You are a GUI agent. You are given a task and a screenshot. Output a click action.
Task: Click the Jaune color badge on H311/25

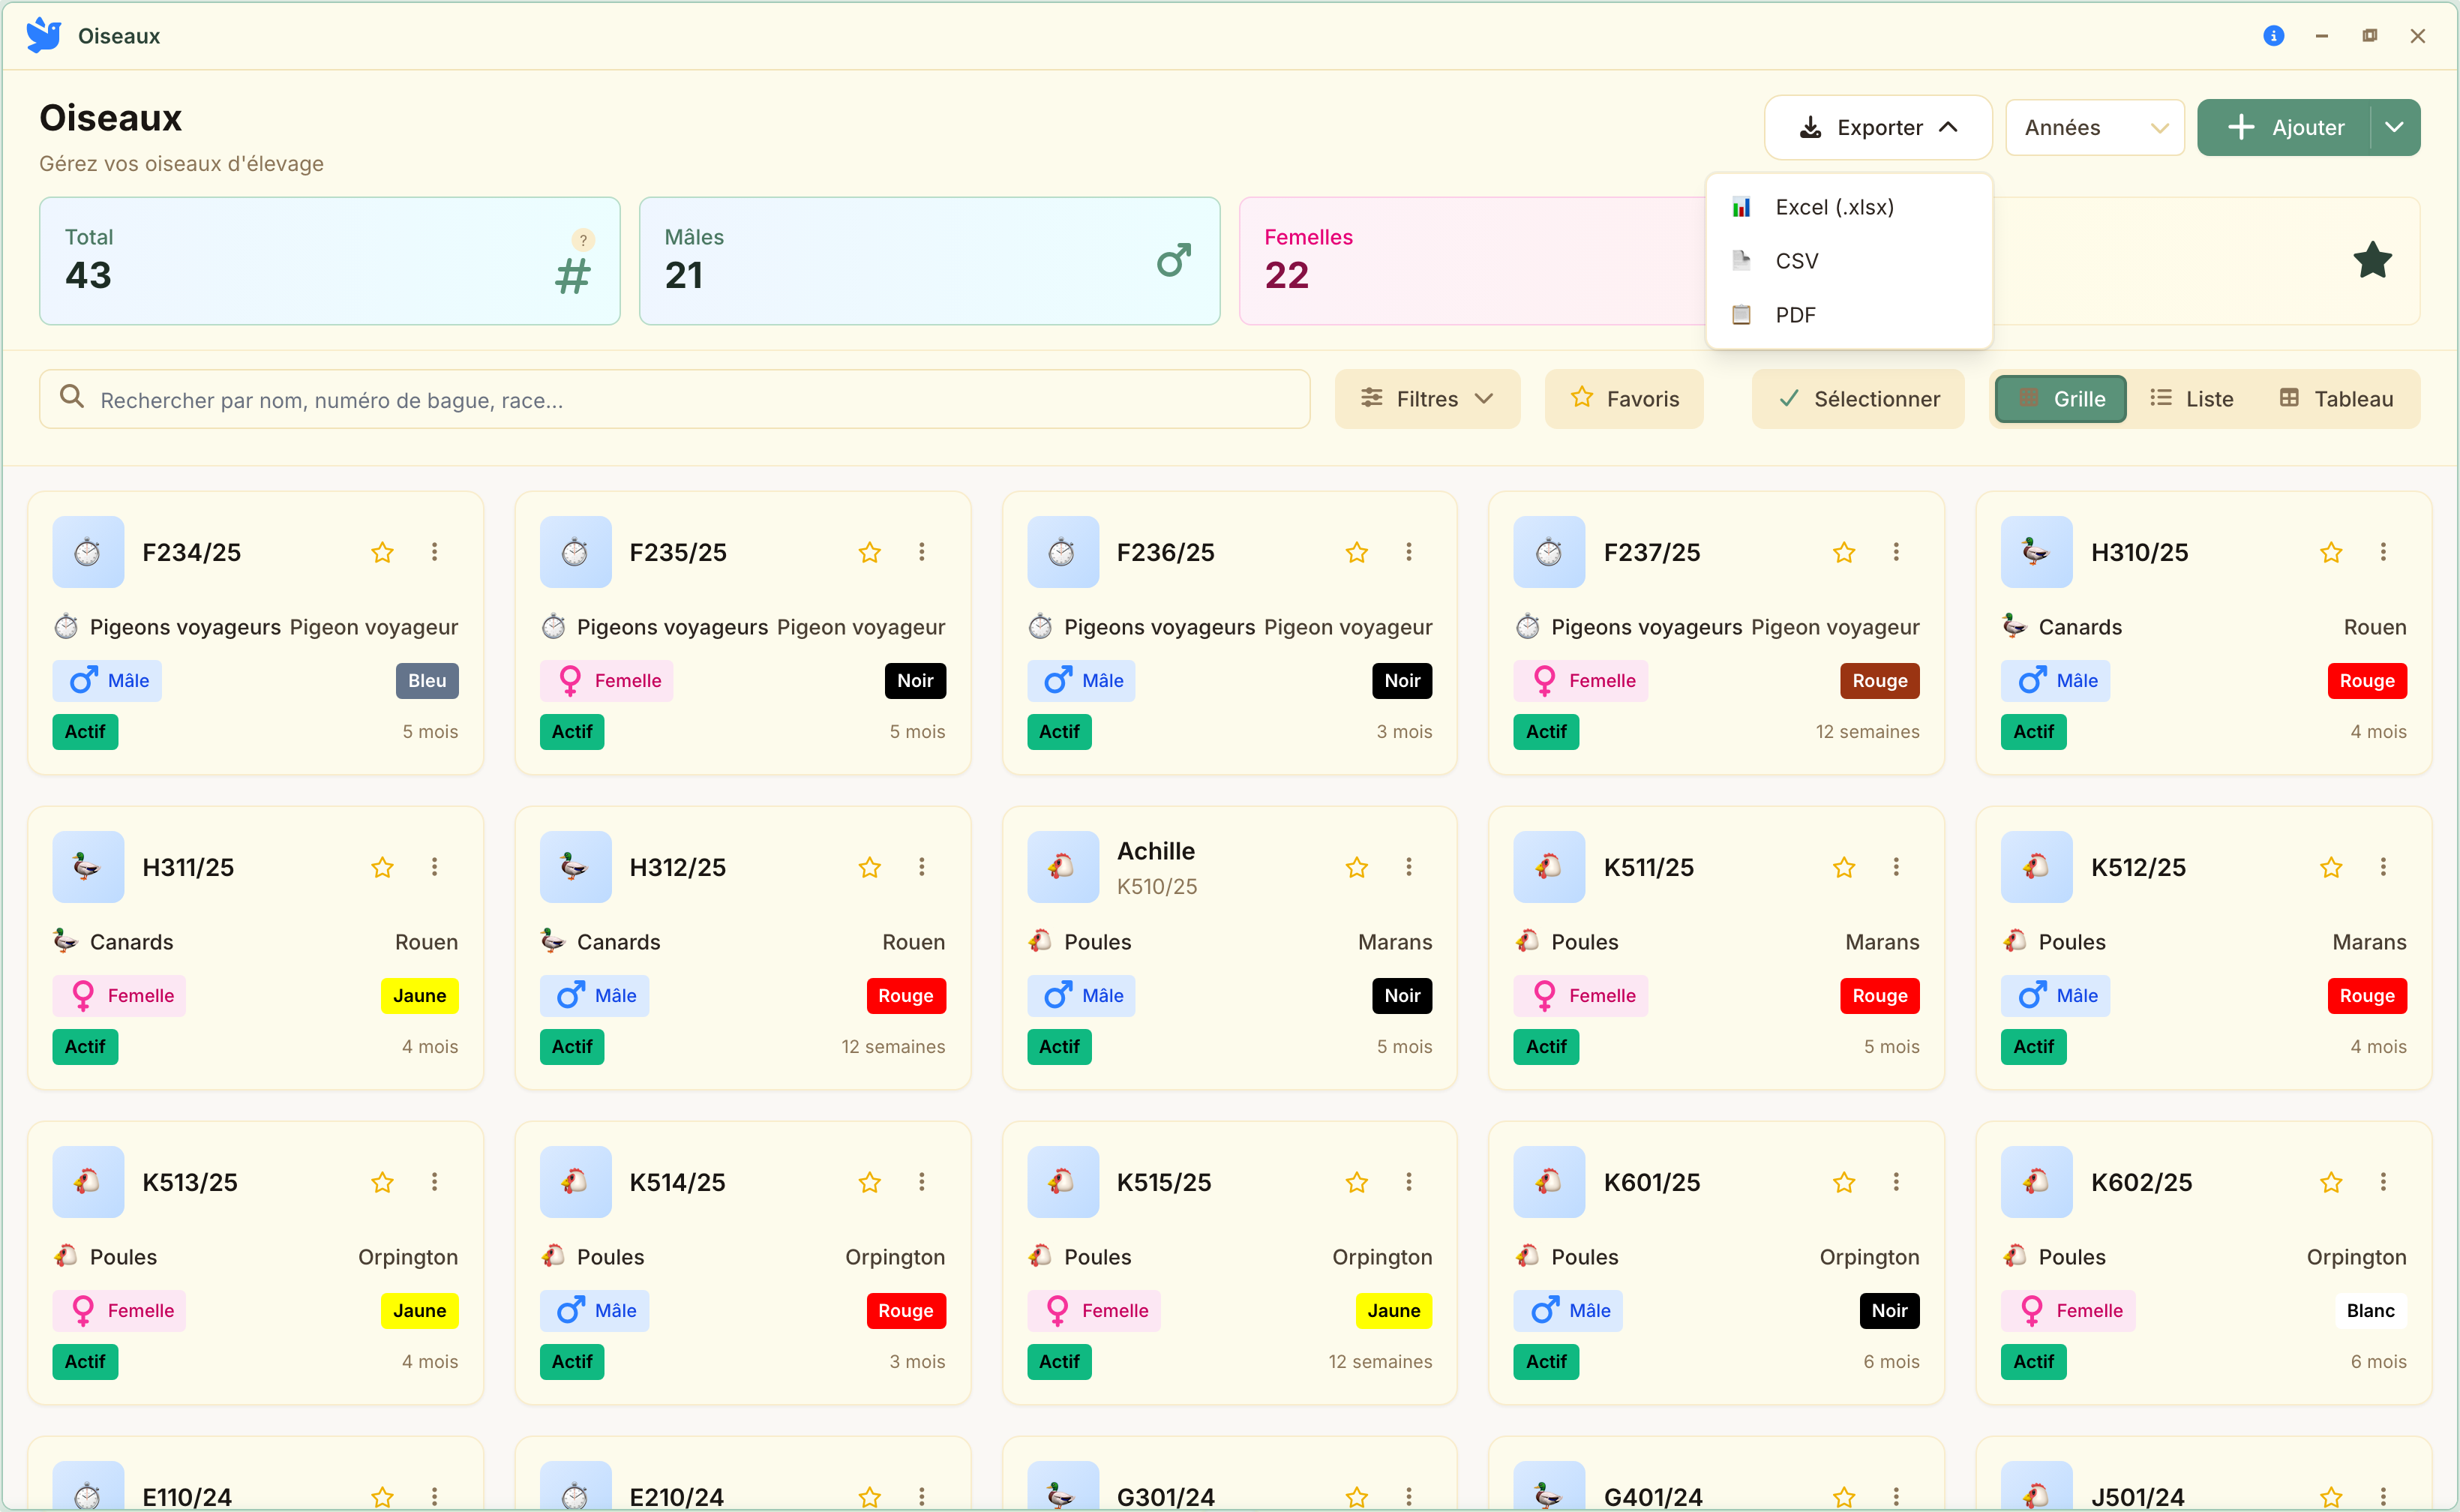(420, 996)
